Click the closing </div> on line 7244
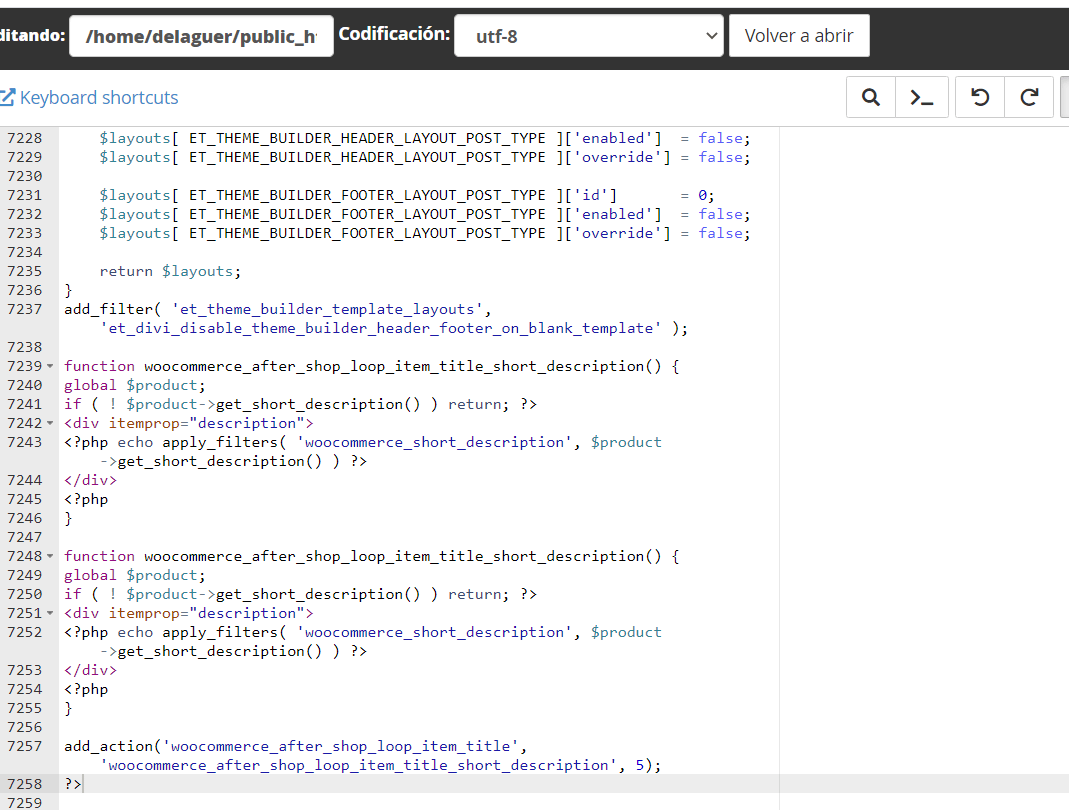This screenshot has height=810, width=1069. coord(91,480)
